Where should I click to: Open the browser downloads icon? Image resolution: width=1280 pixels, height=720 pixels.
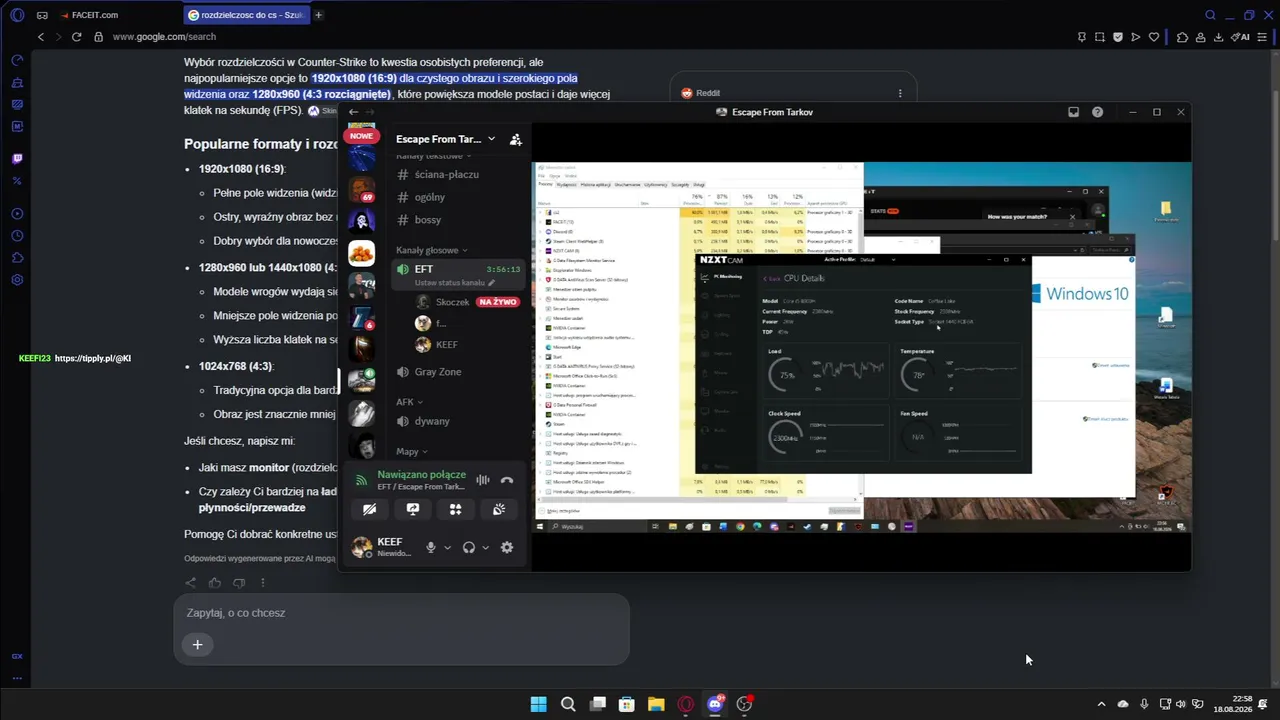[x=1218, y=37]
